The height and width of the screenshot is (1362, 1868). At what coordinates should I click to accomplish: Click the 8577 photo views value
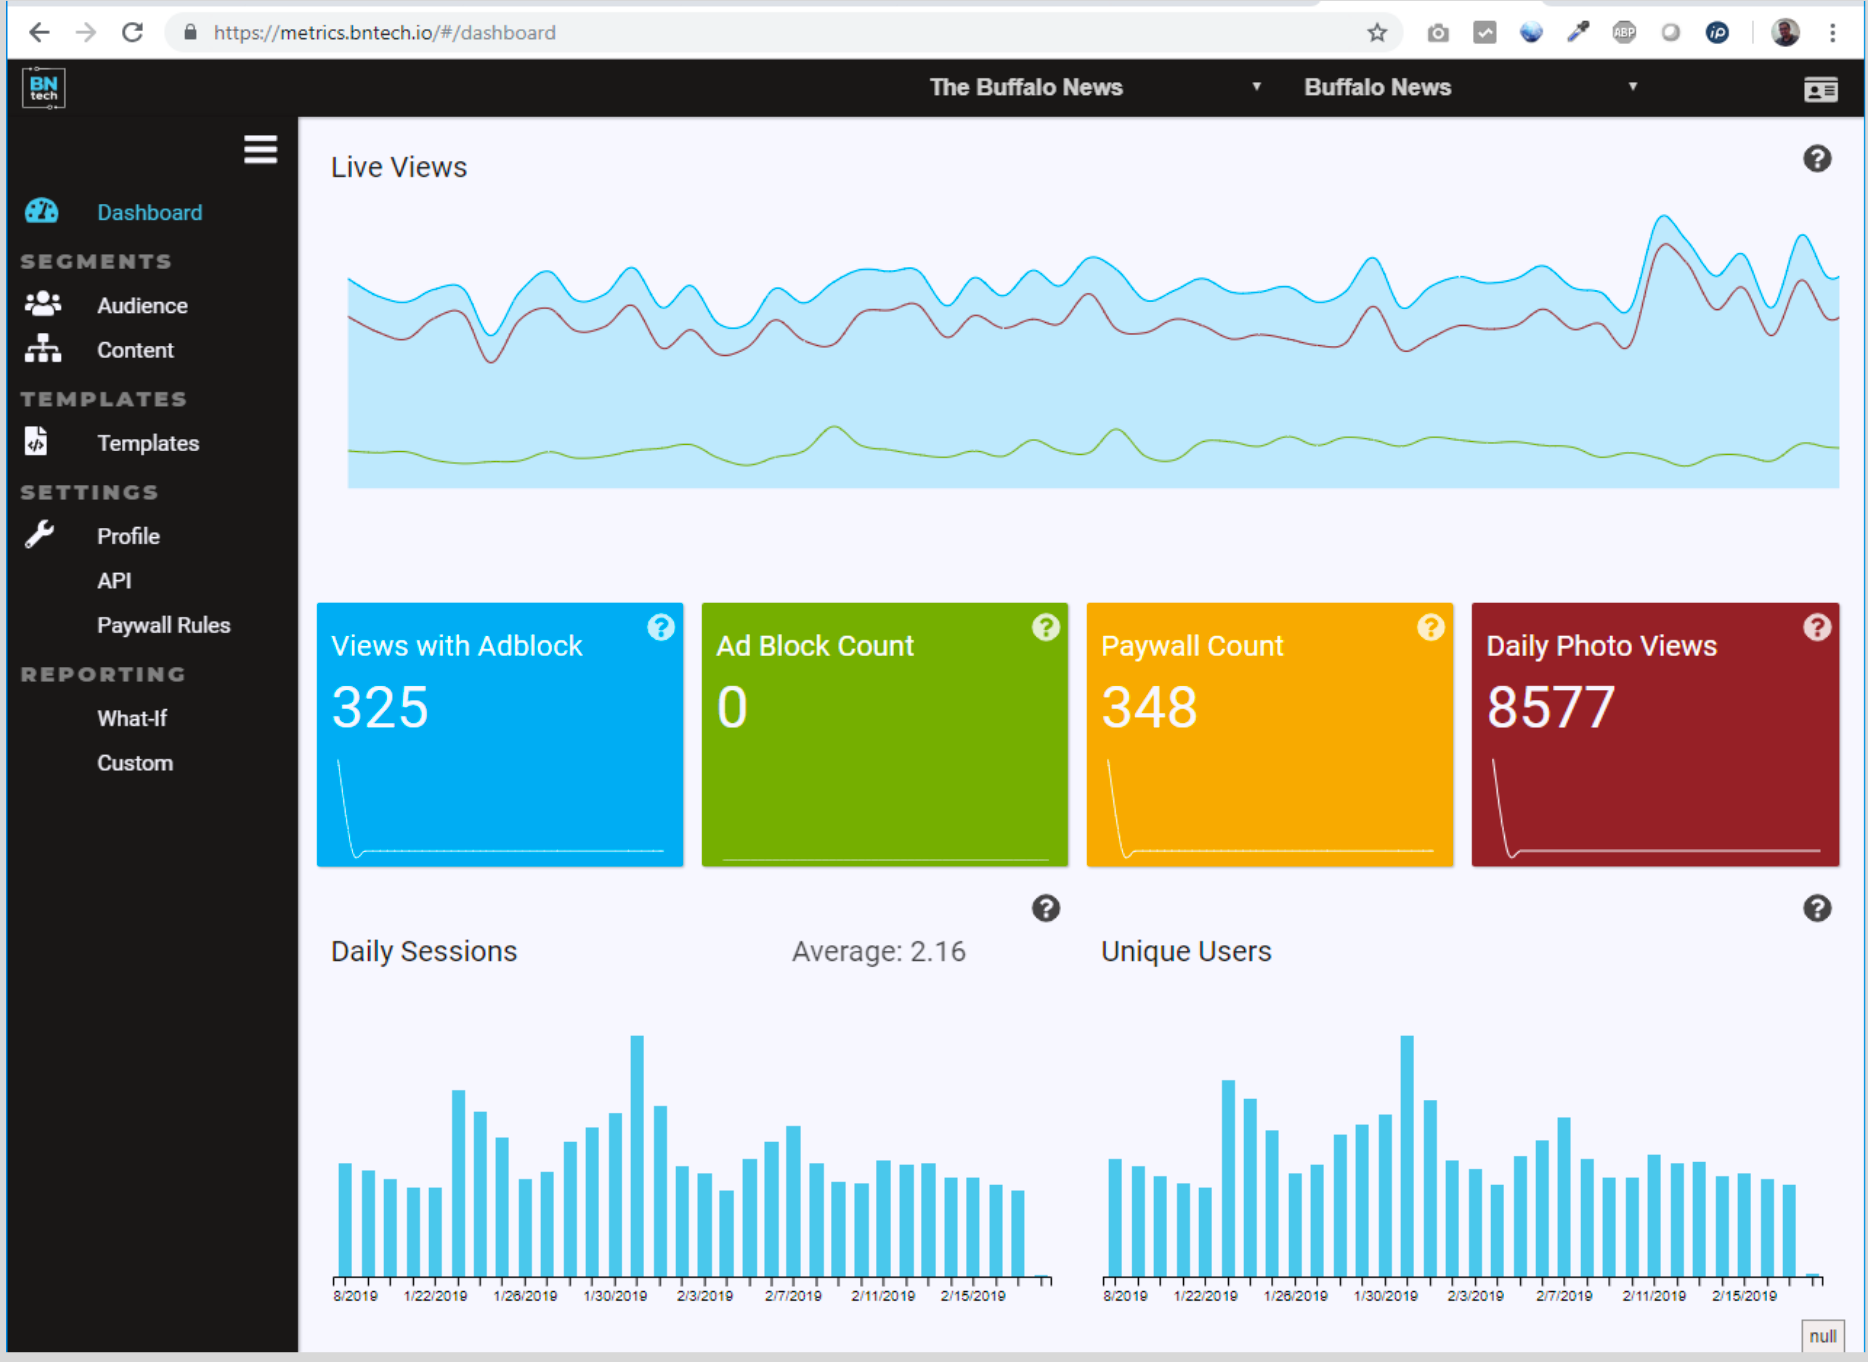1551,707
